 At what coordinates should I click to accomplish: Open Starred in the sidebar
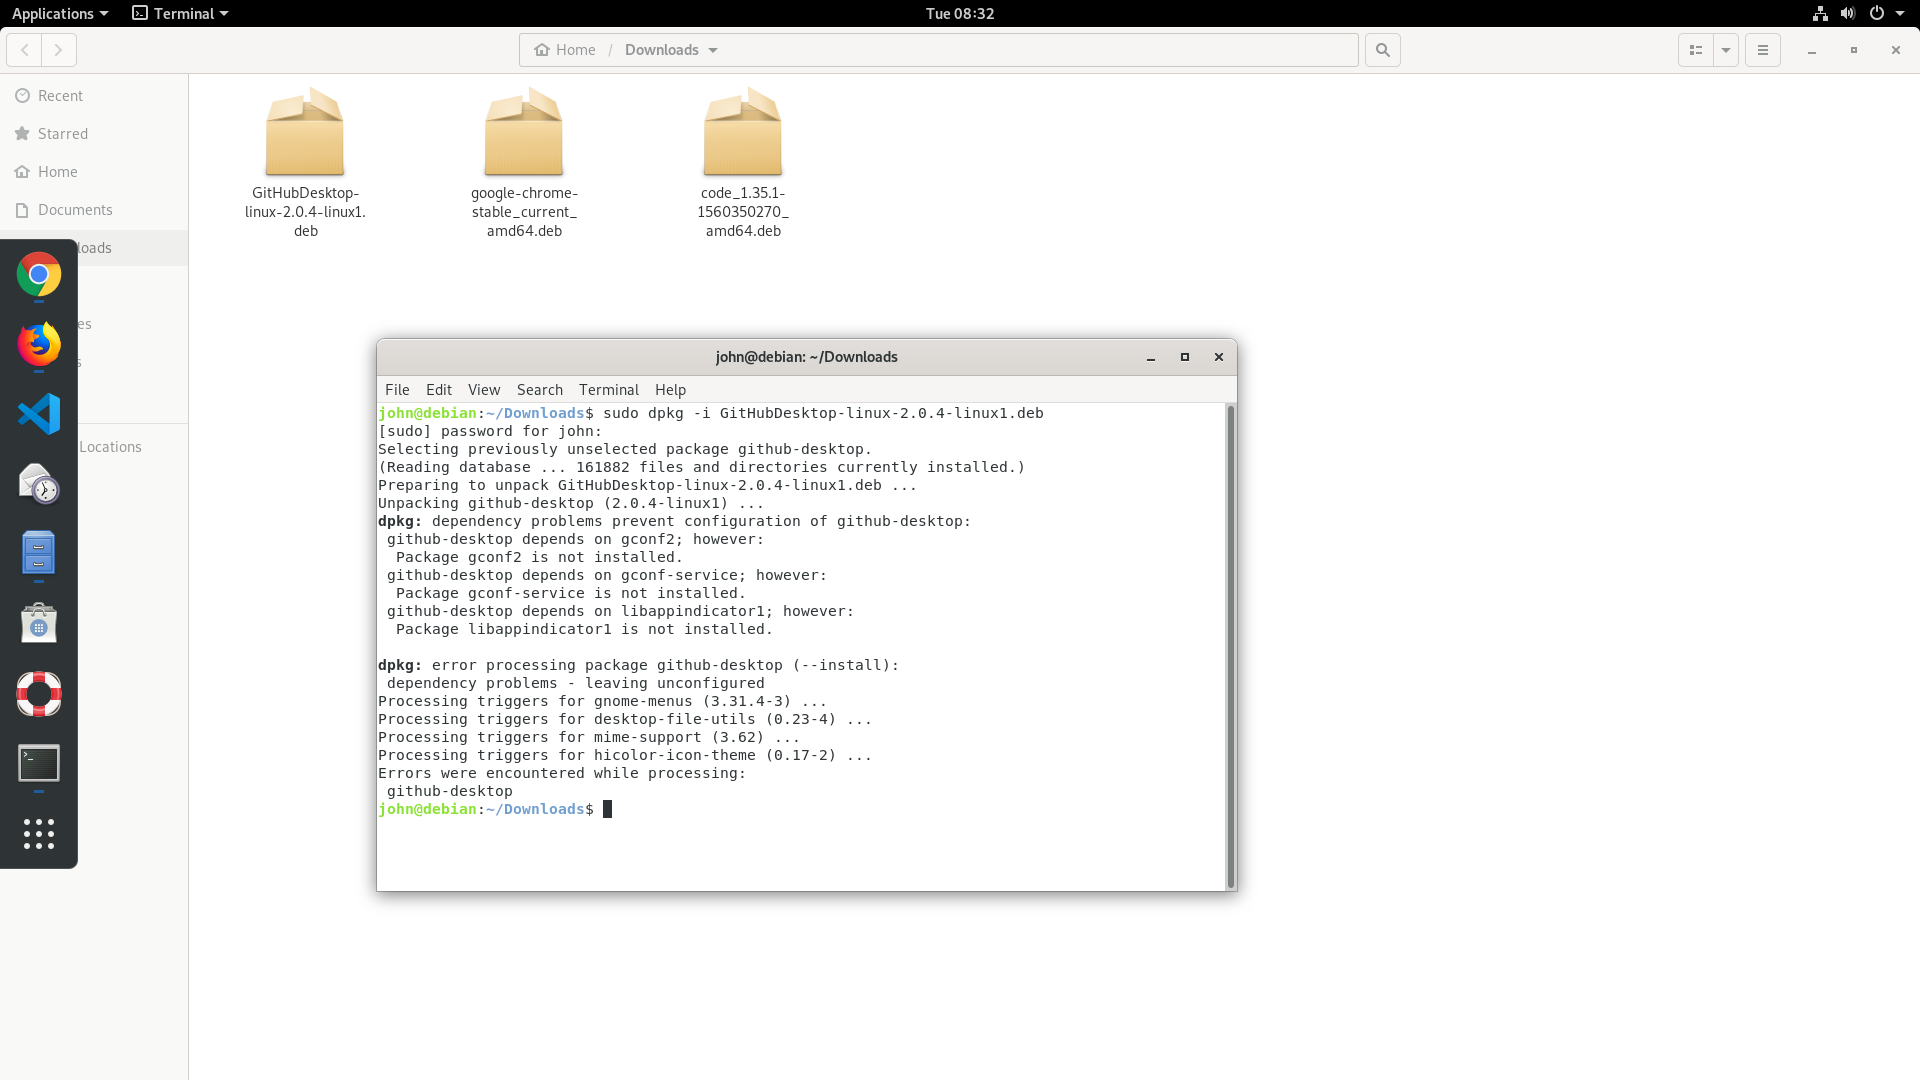coord(94,134)
